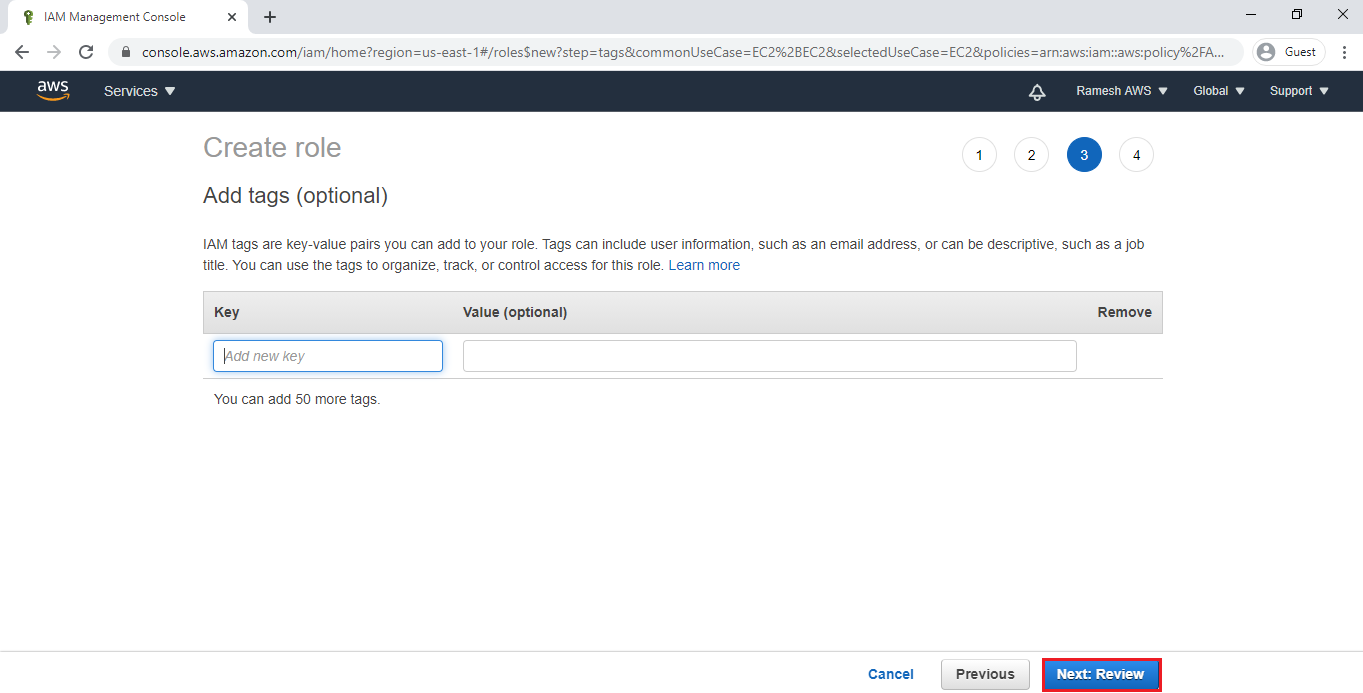
Task: Click Cancel to abort role creation
Action: click(x=891, y=674)
